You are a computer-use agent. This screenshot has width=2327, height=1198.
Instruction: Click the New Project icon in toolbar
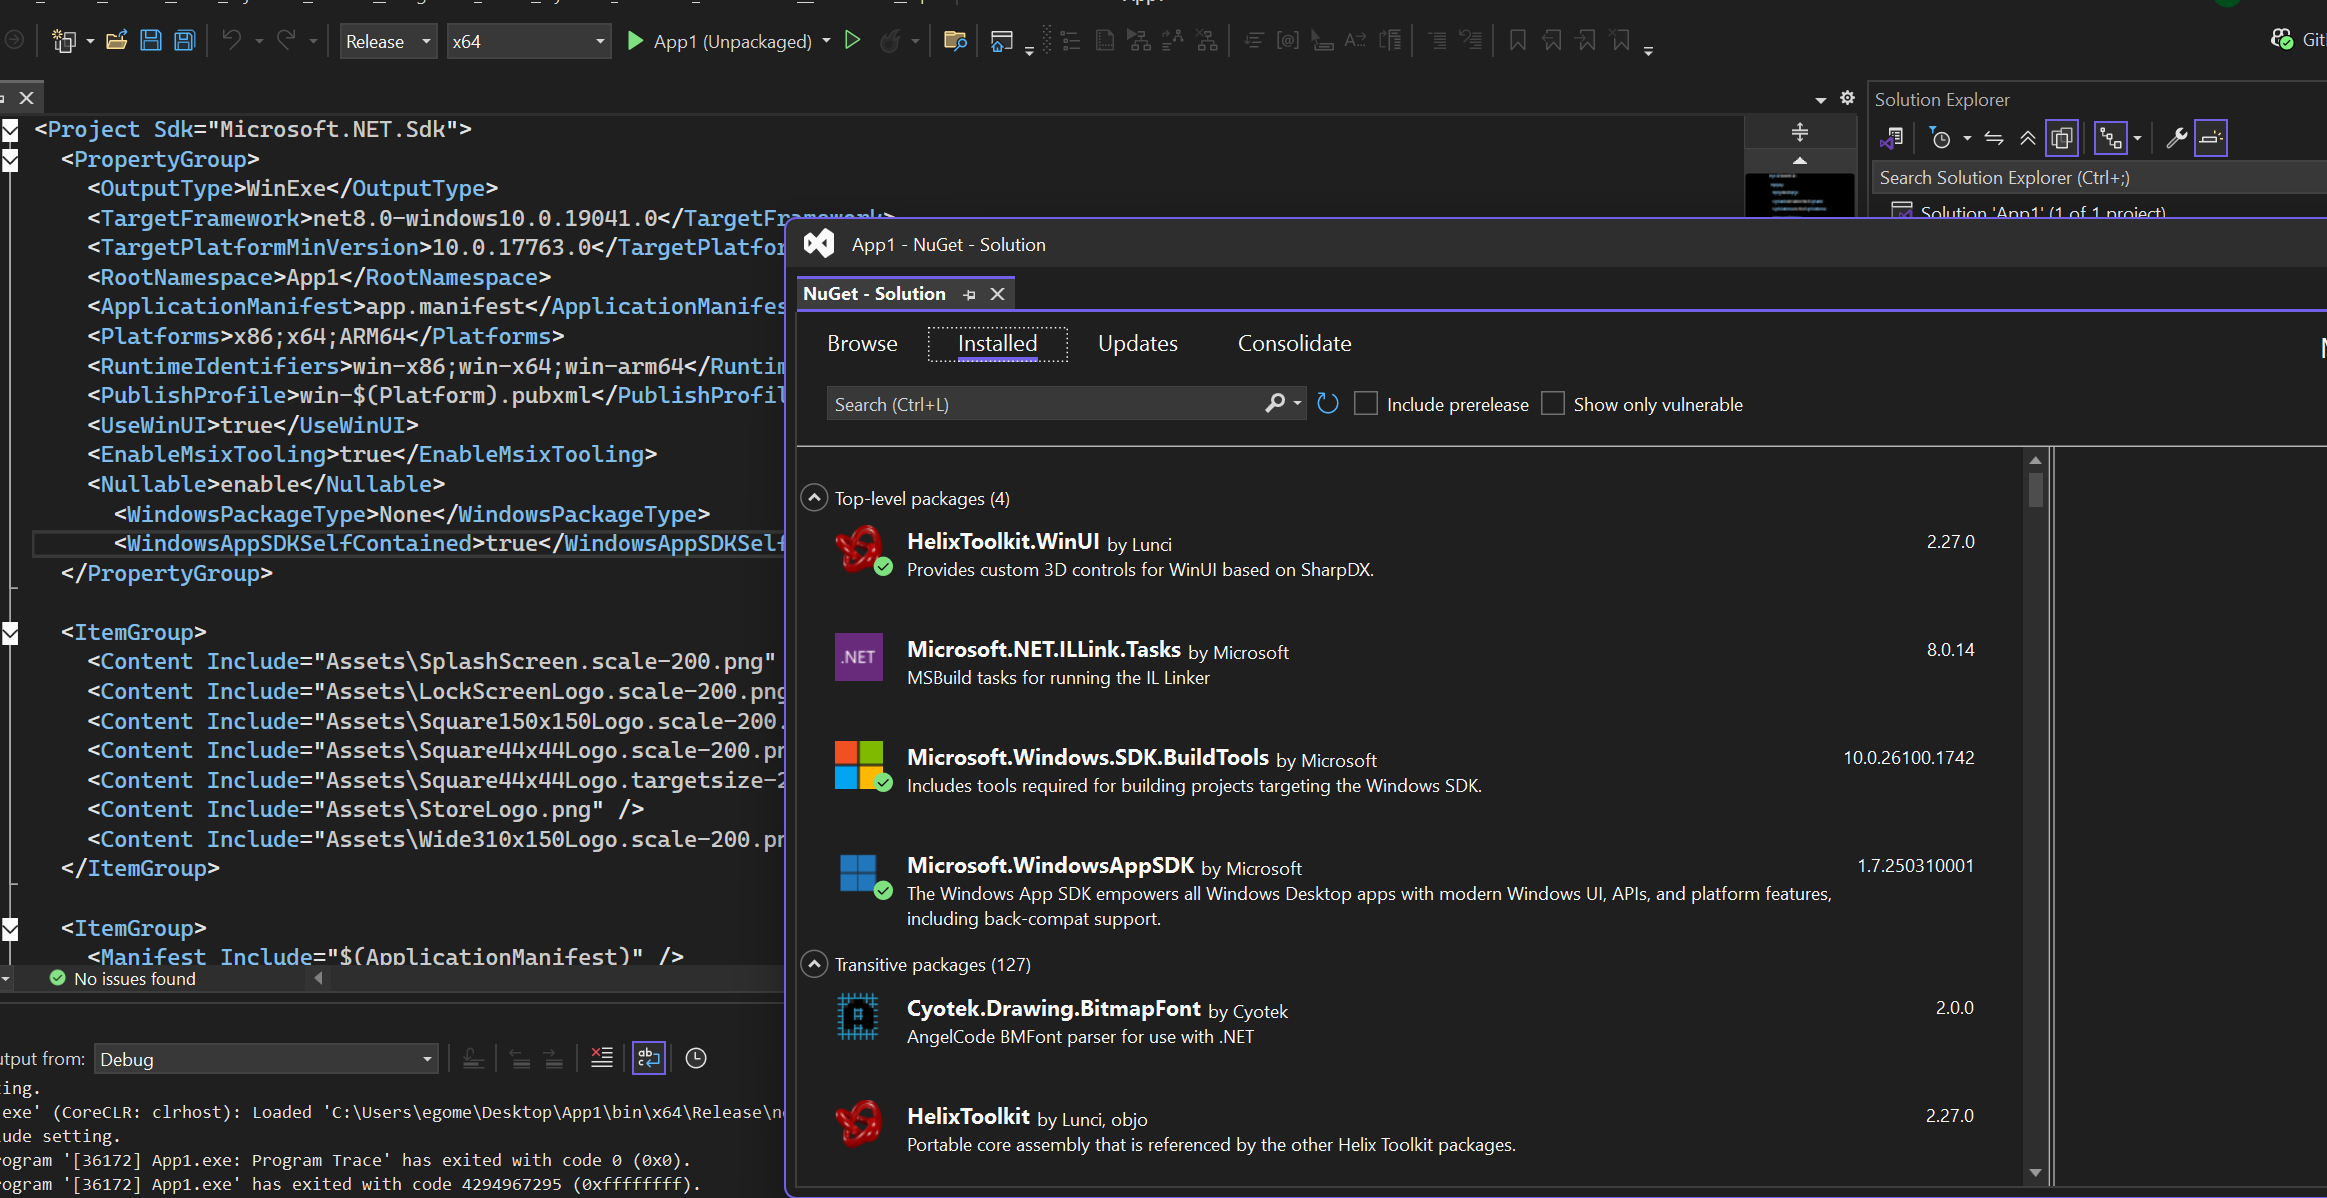point(64,41)
